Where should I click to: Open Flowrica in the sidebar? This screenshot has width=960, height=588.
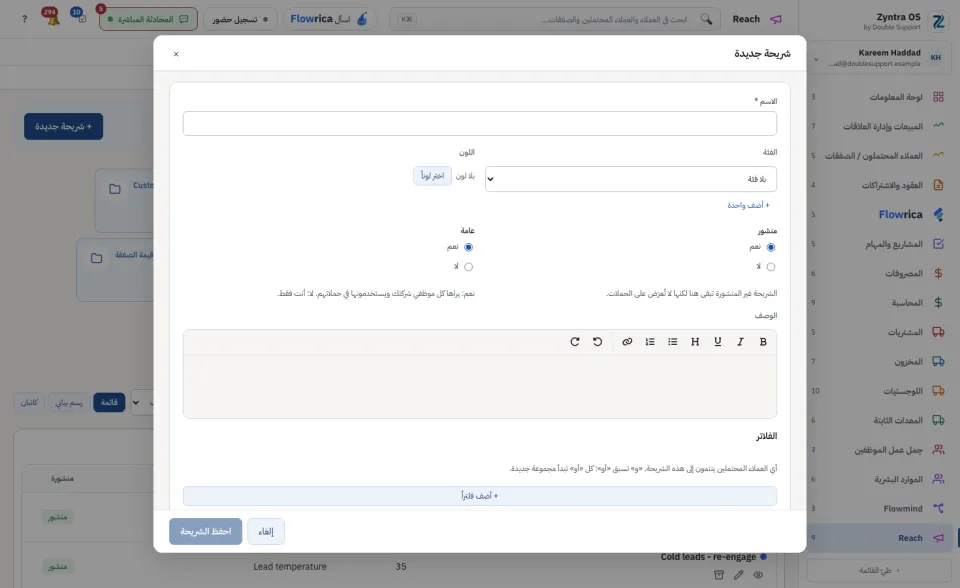pyautogui.click(x=879, y=214)
